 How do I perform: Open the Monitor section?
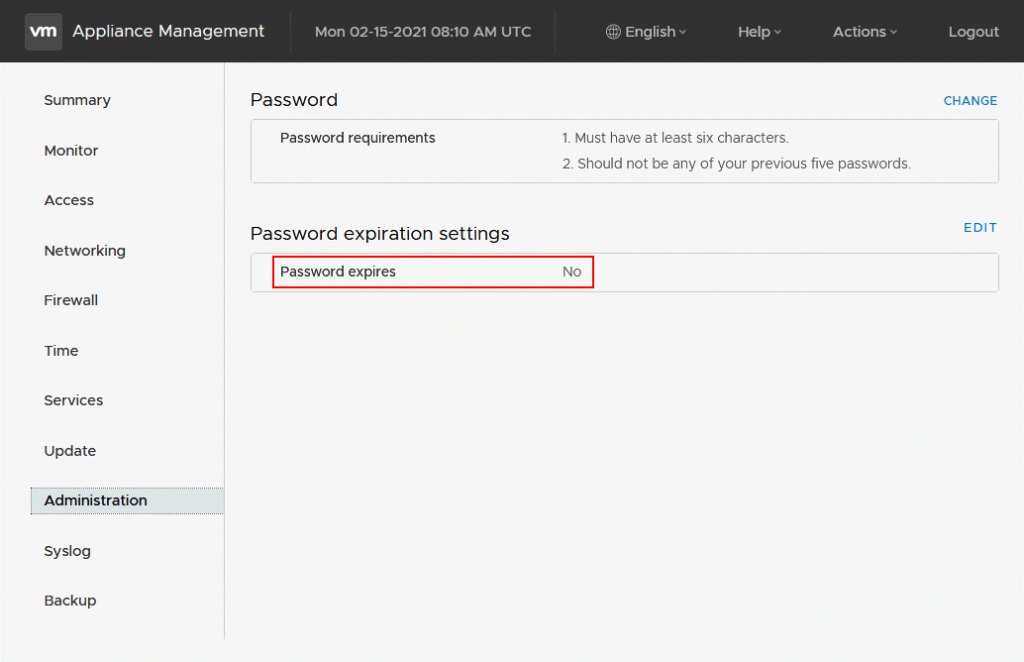[x=70, y=150]
